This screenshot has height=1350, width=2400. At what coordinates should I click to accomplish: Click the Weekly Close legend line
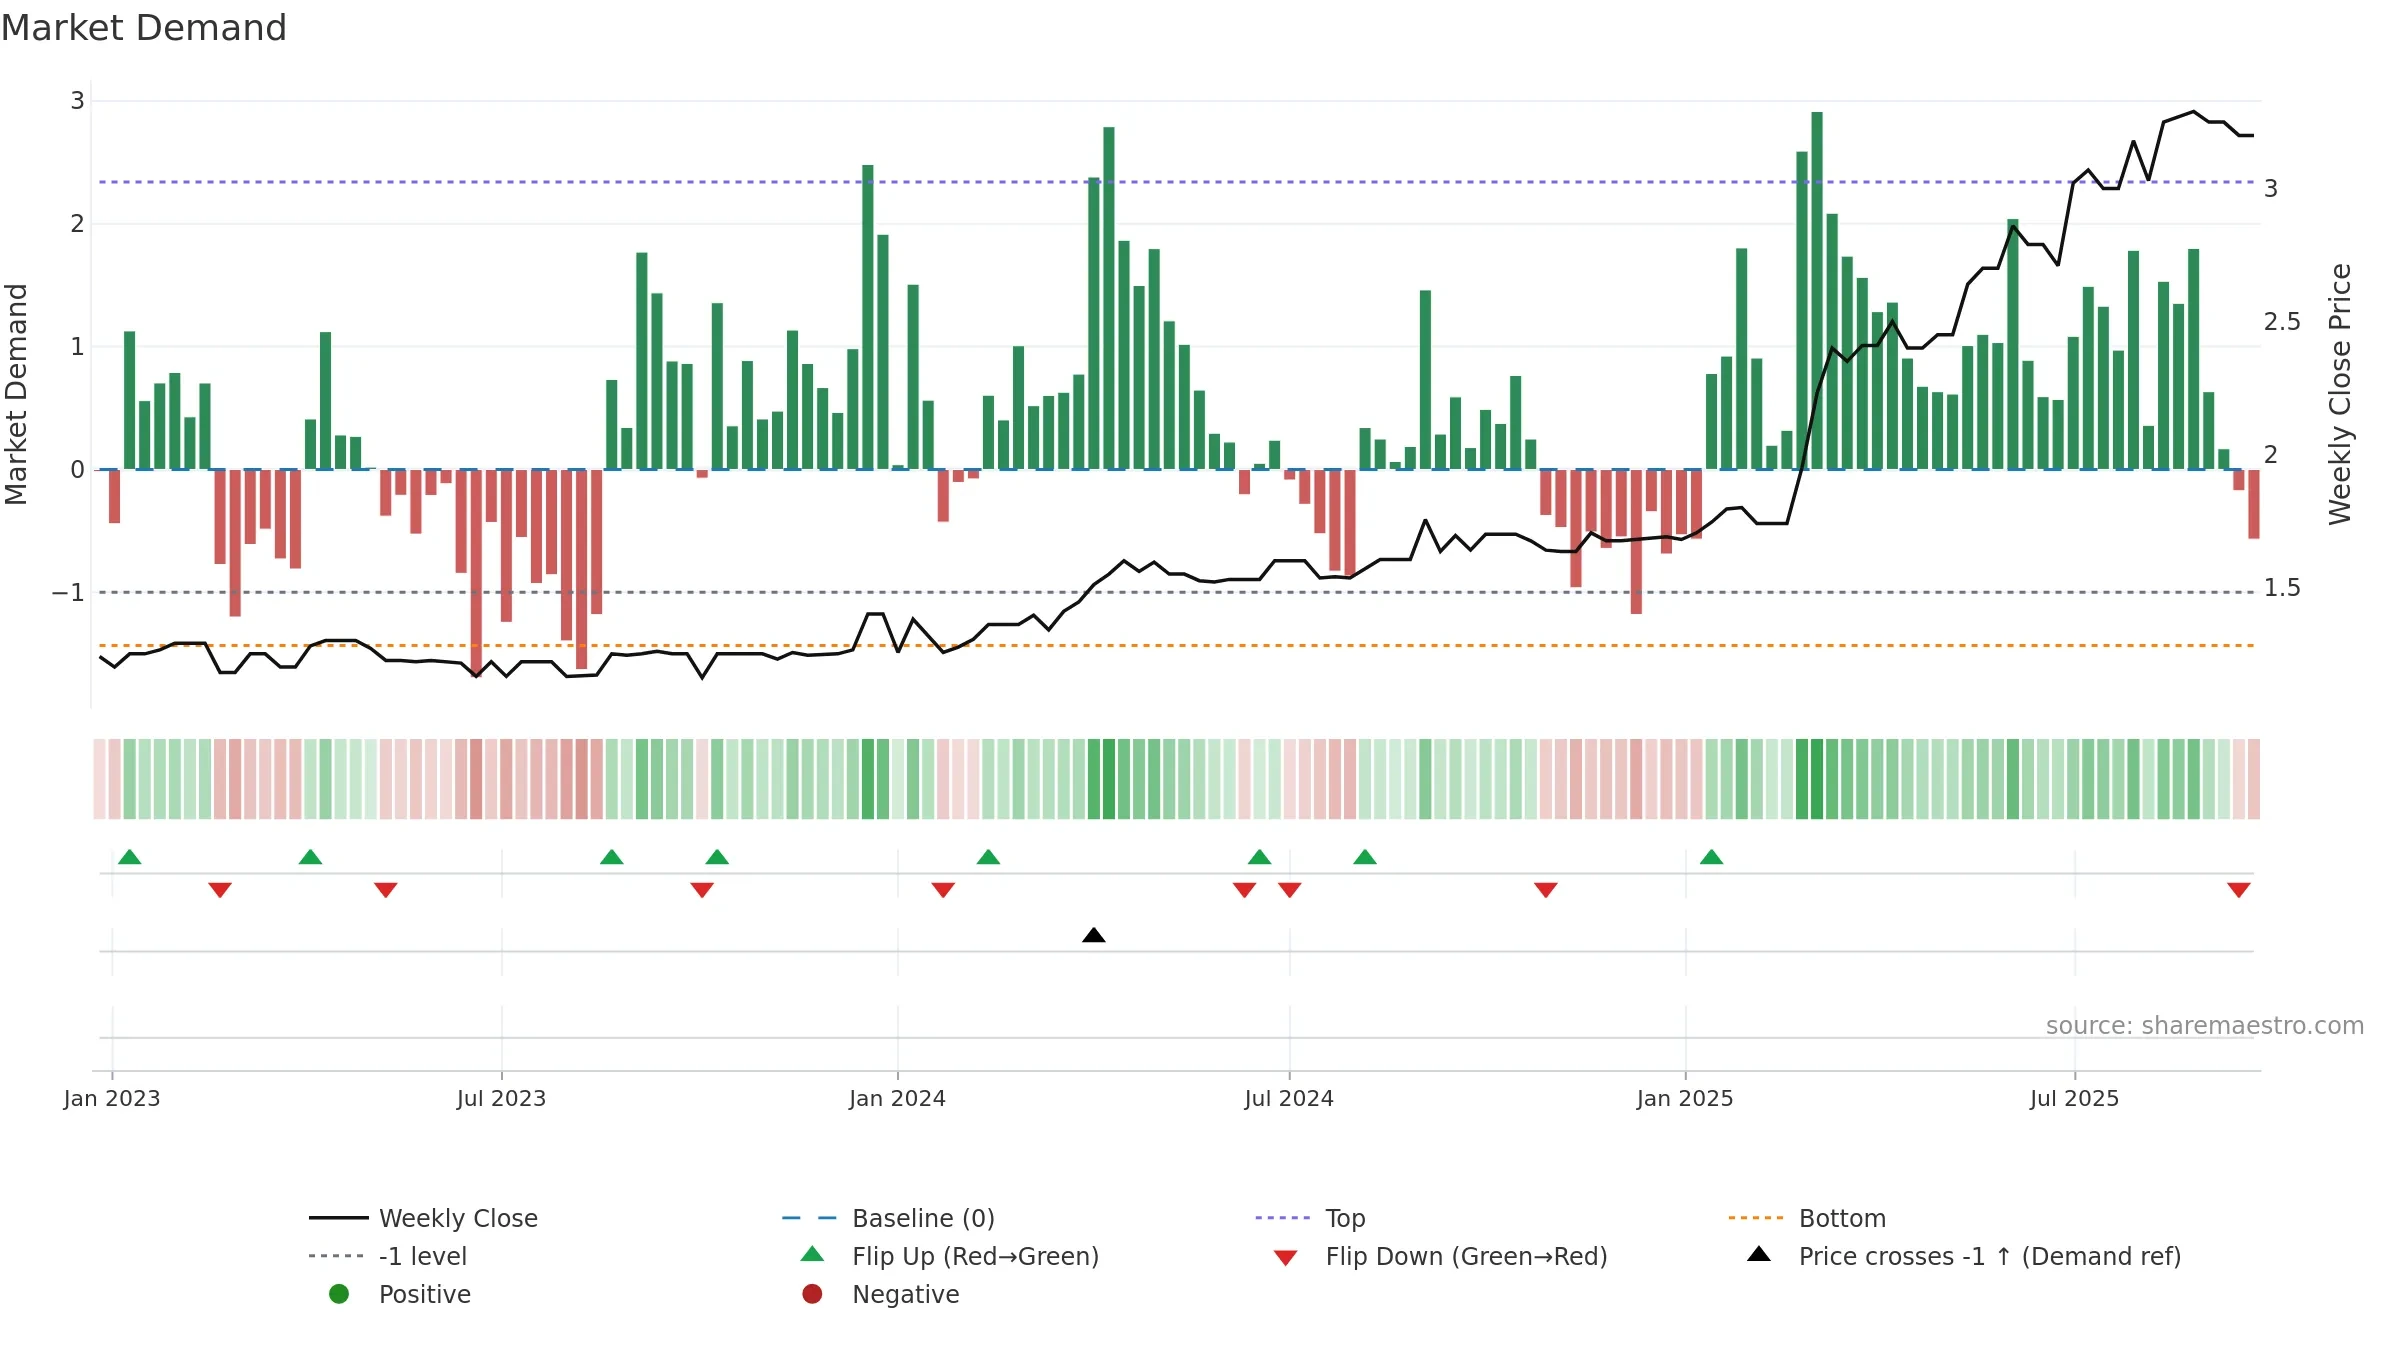[x=338, y=1218]
